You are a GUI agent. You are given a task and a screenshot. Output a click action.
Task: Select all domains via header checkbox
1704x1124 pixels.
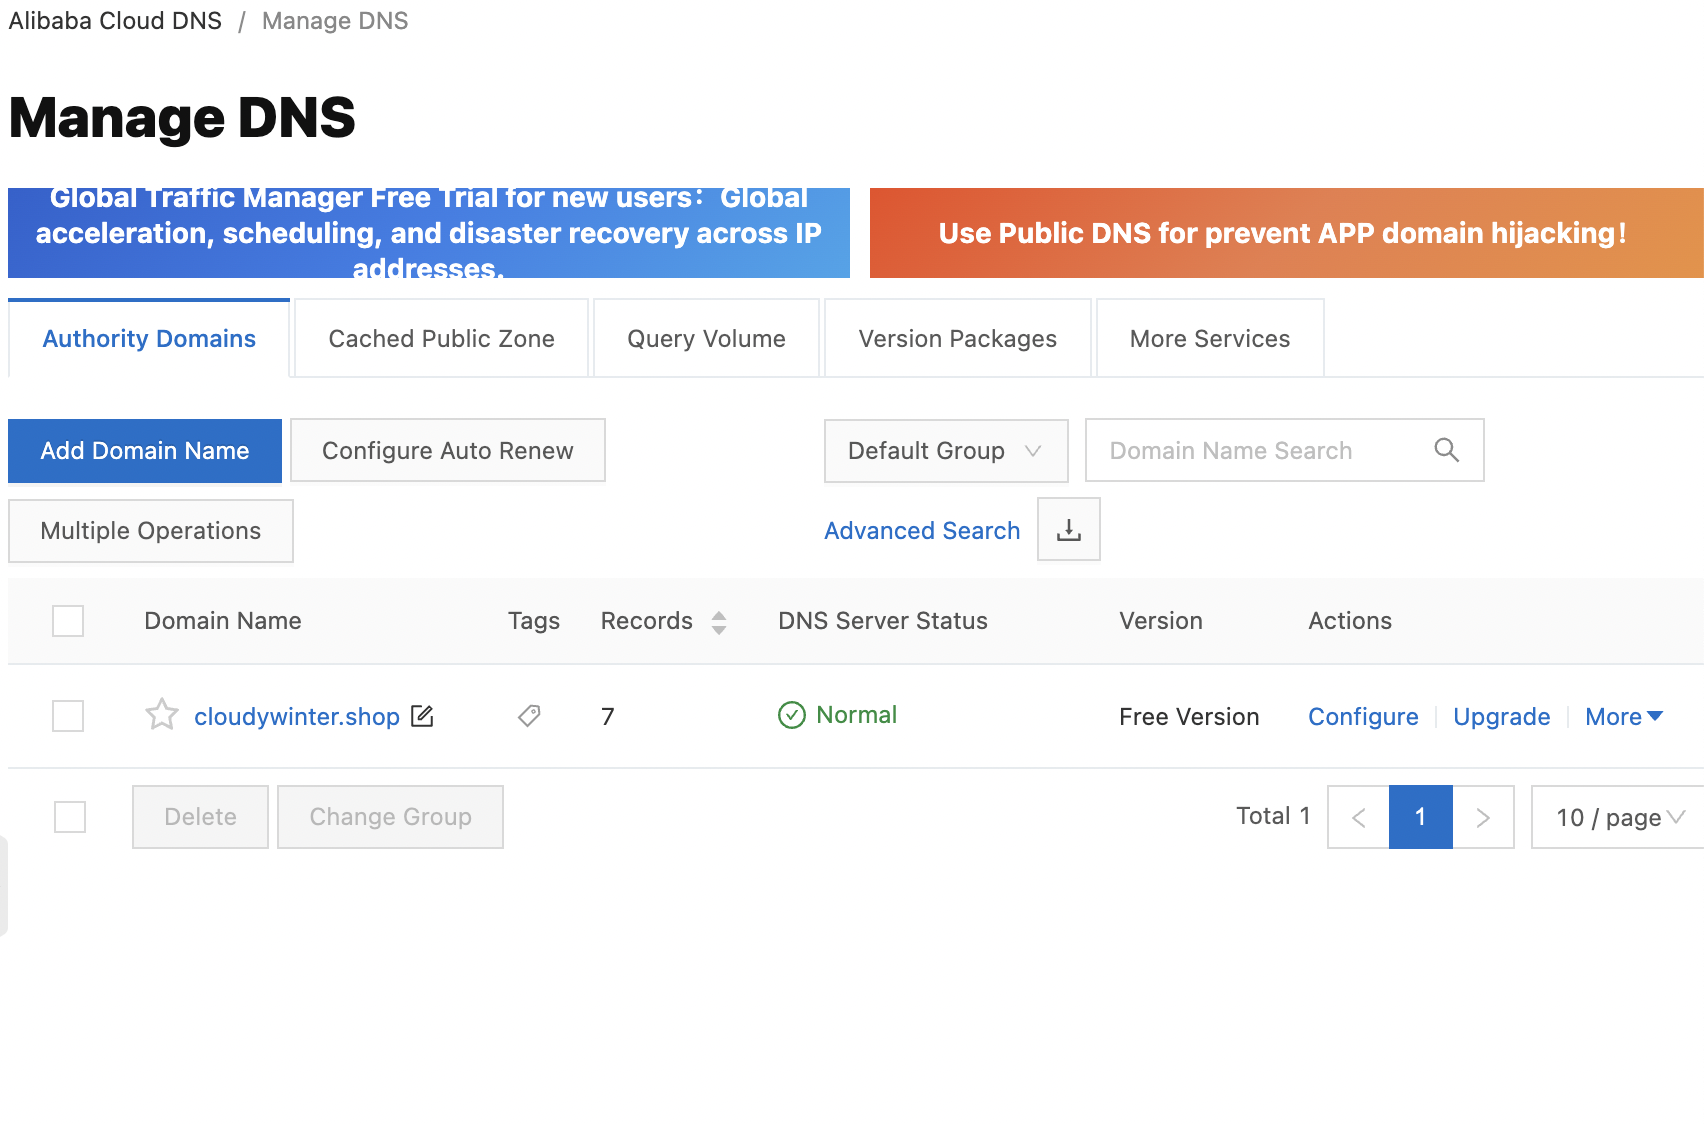point(68,621)
